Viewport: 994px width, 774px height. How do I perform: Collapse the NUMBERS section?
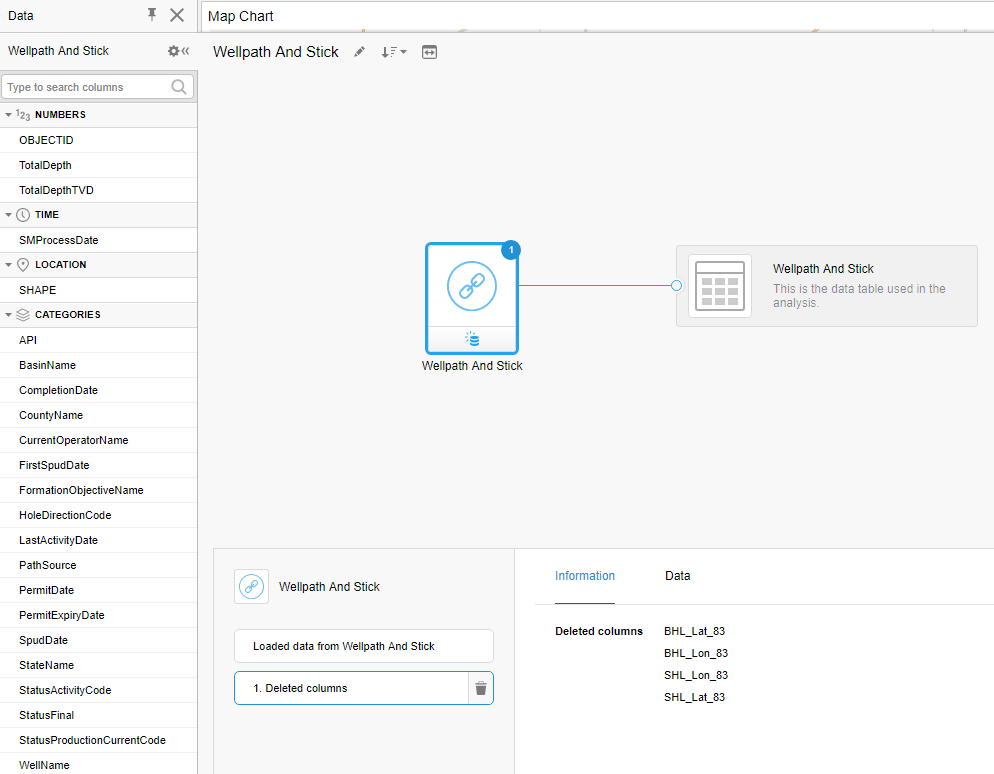click(9, 114)
